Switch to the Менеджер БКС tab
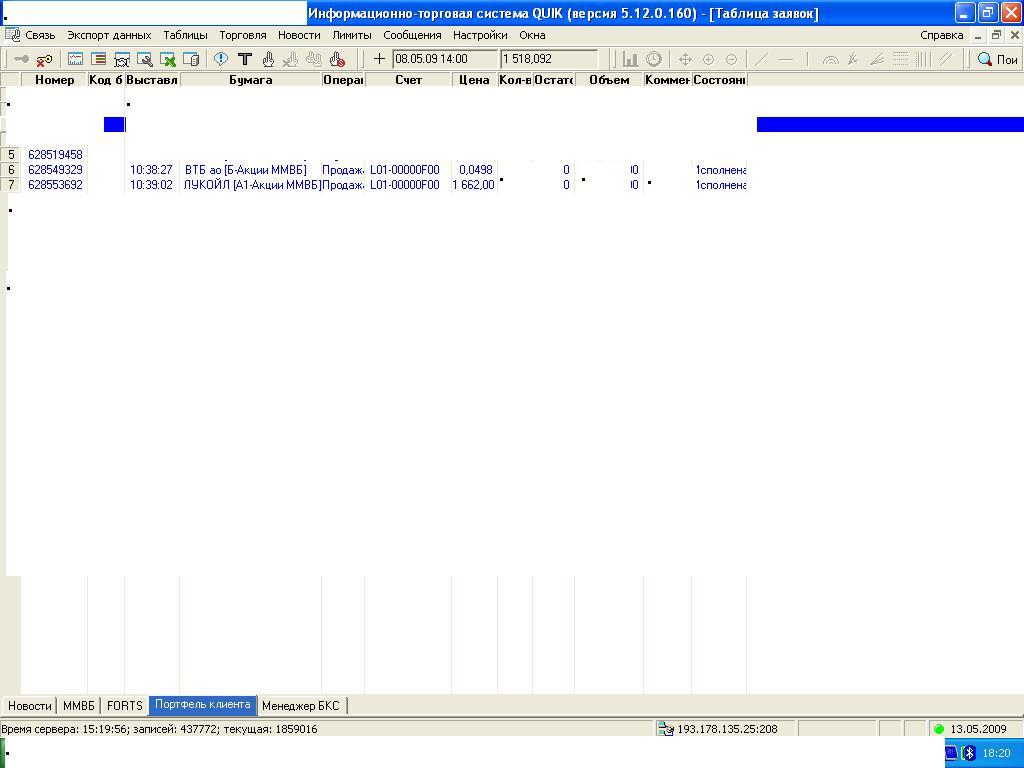This screenshot has height=768, width=1024. [x=300, y=705]
